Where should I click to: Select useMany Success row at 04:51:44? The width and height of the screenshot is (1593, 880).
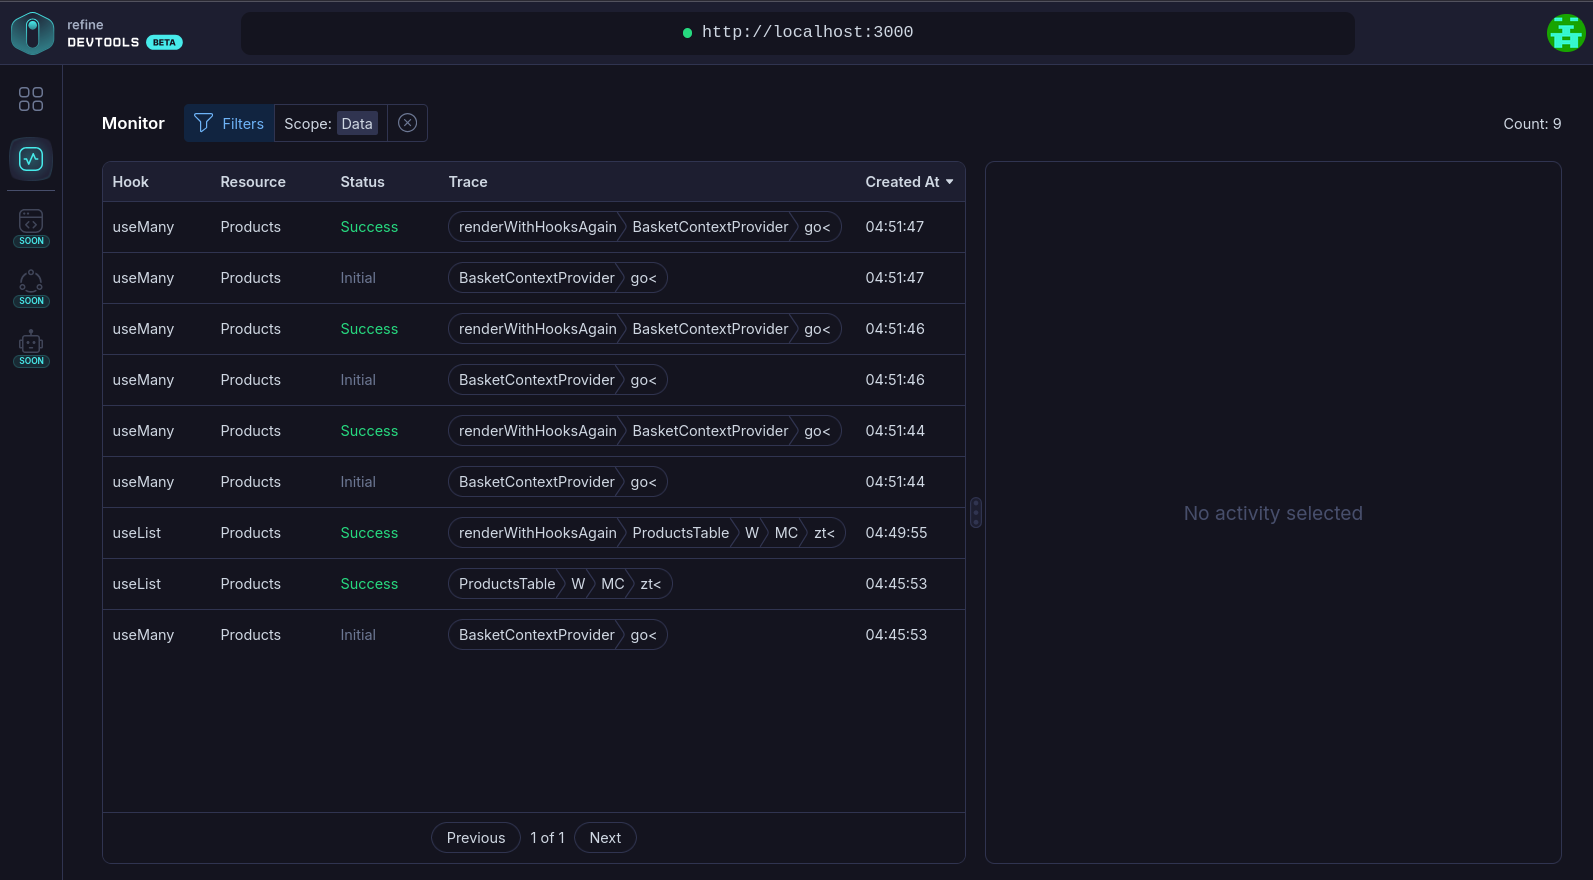coord(534,431)
